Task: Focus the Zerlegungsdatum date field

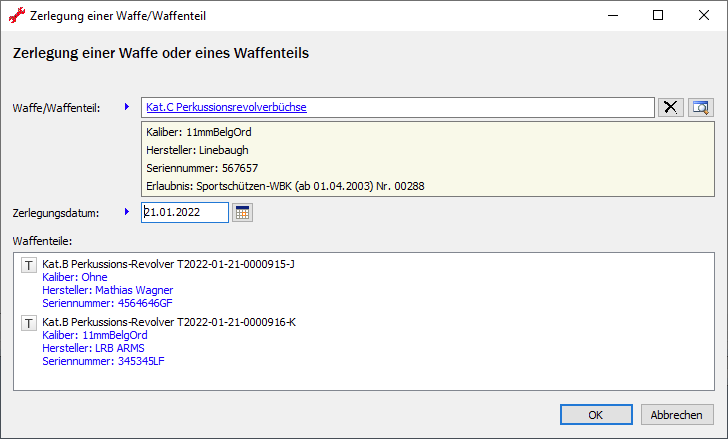Action: coord(185,212)
